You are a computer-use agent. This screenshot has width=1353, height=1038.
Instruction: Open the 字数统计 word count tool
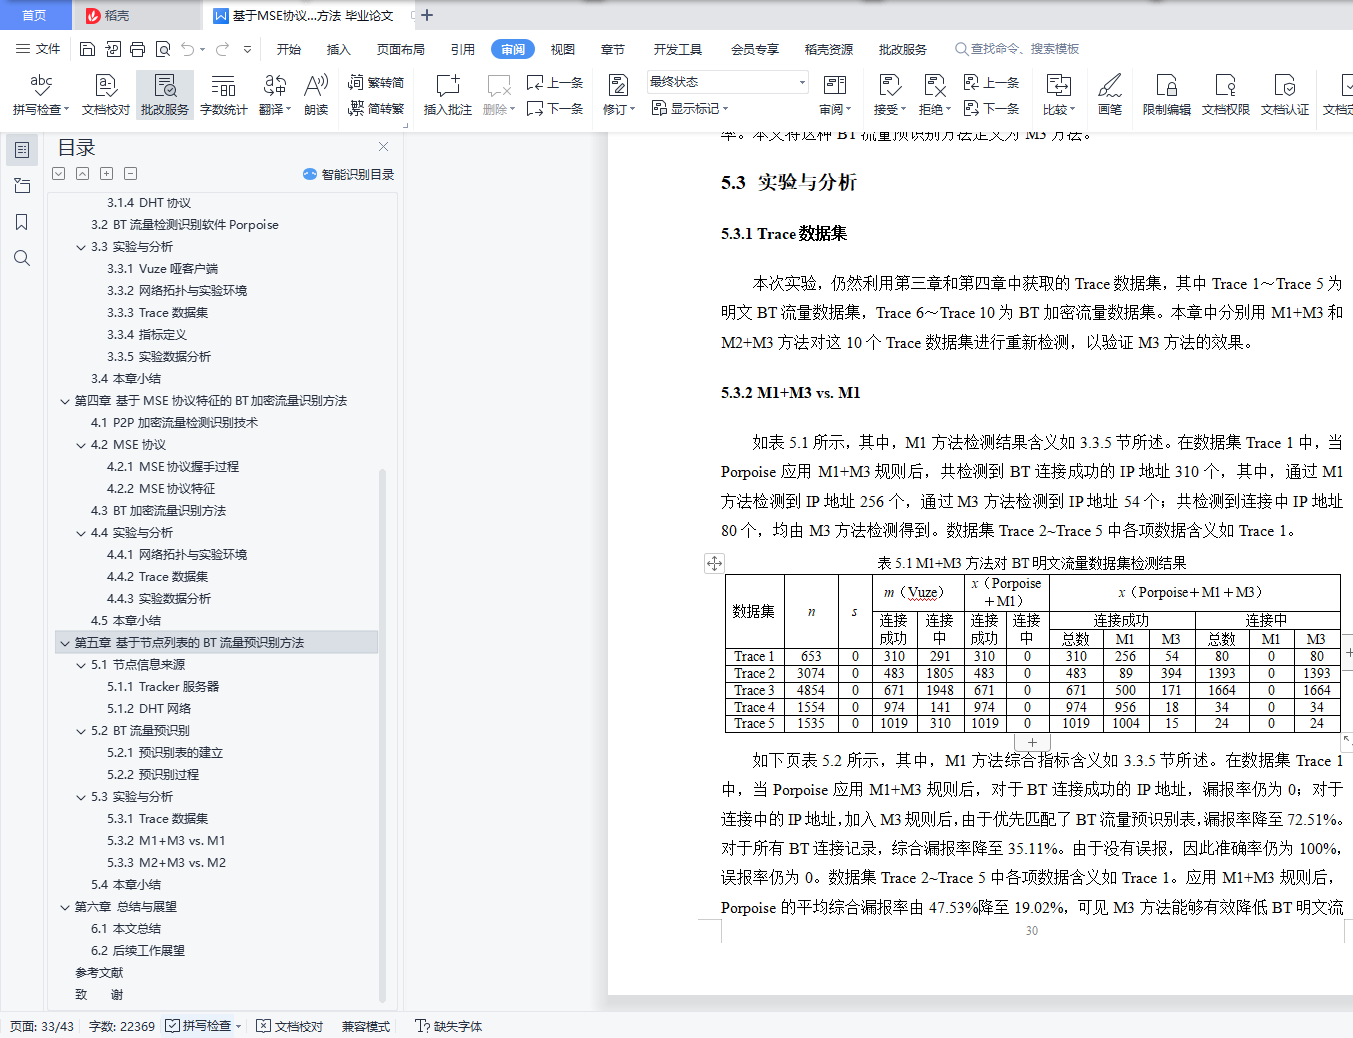223,95
